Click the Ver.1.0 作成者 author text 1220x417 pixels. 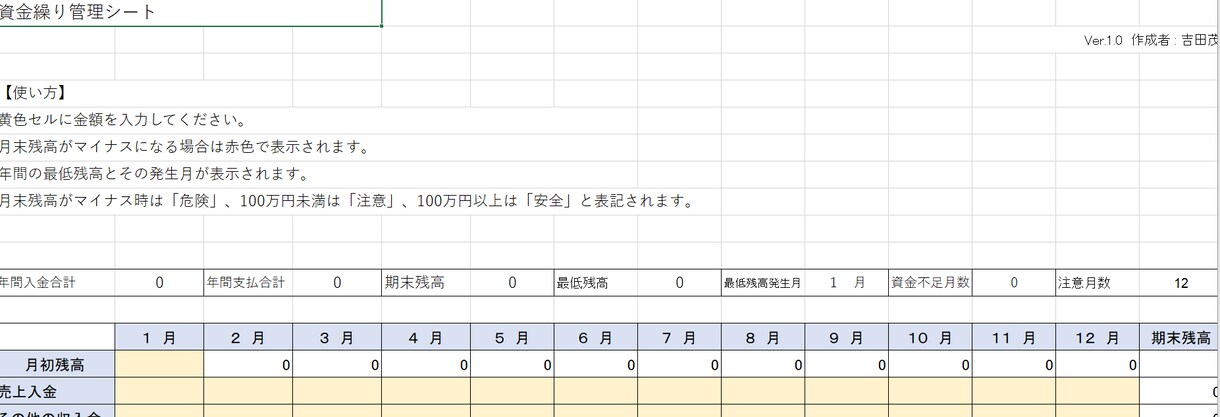point(1151,41)
